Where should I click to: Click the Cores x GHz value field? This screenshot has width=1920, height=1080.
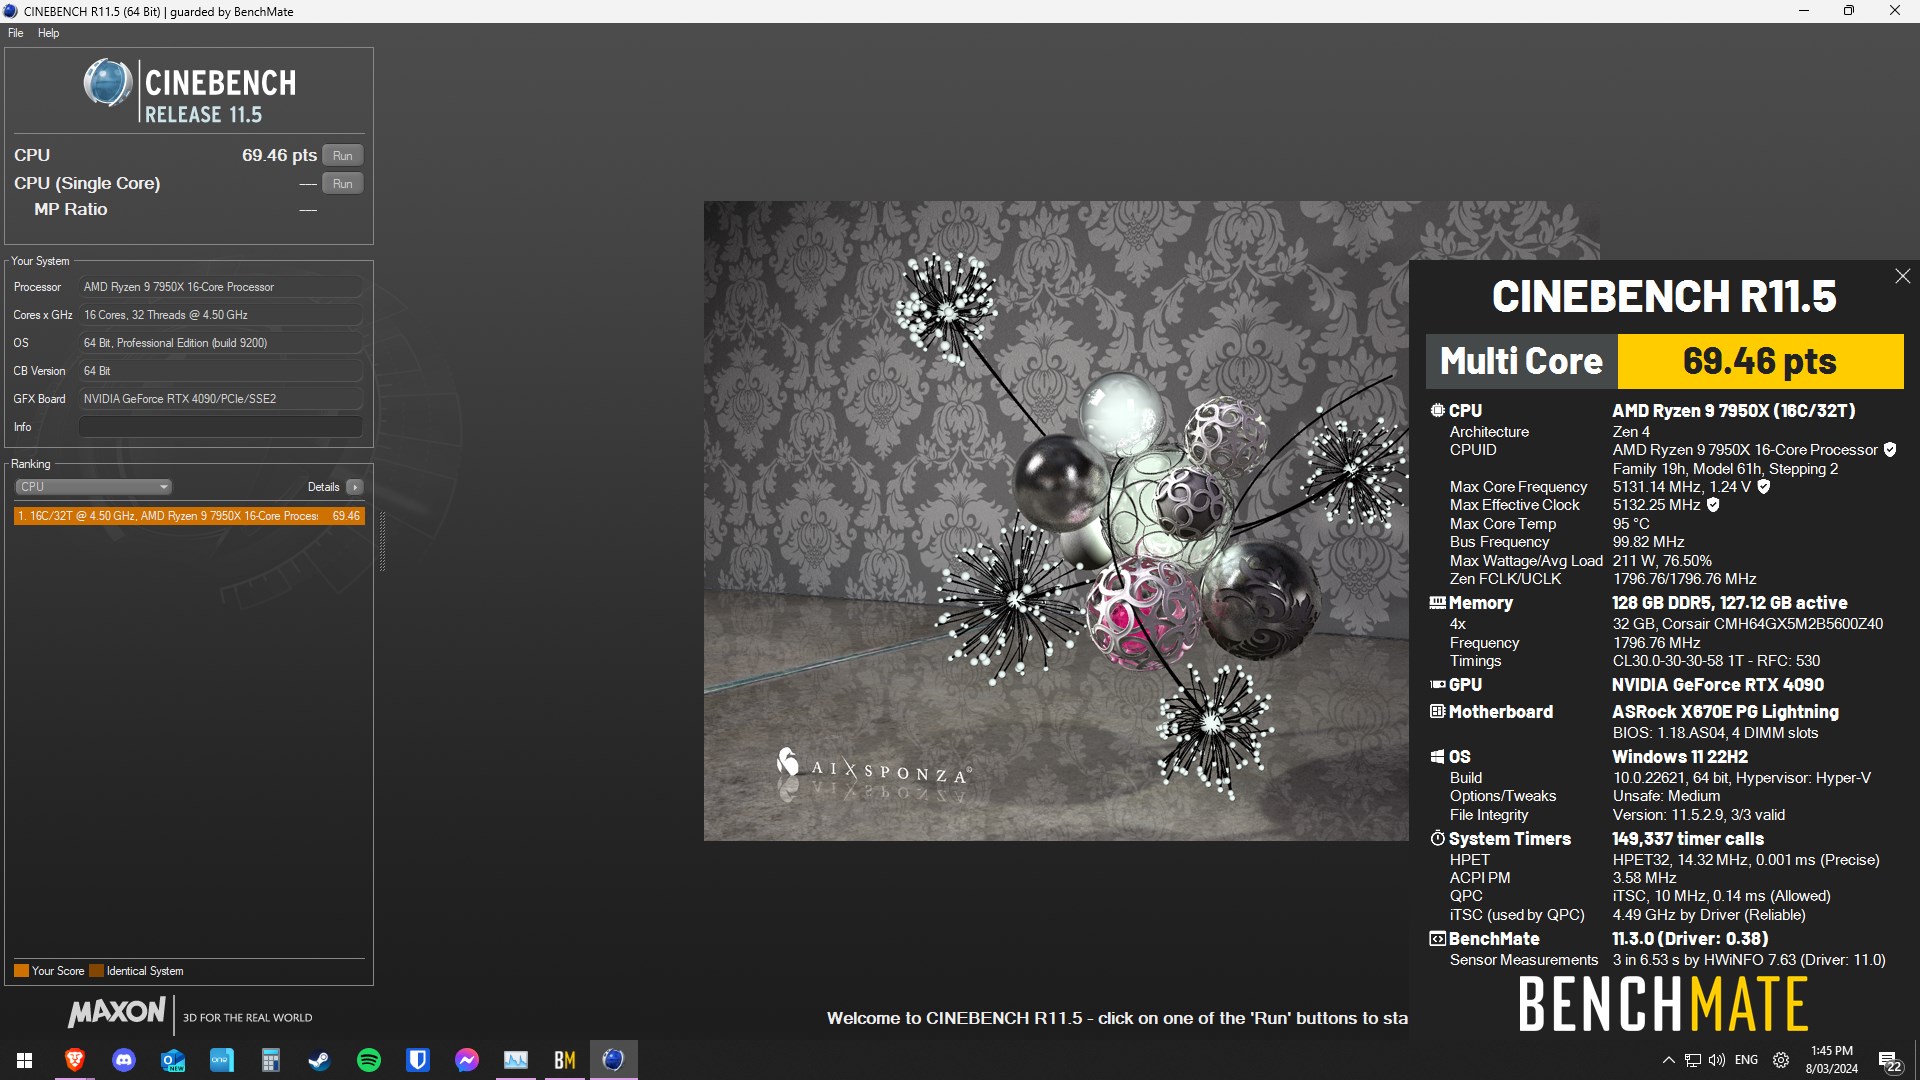(x=220, y=315)
